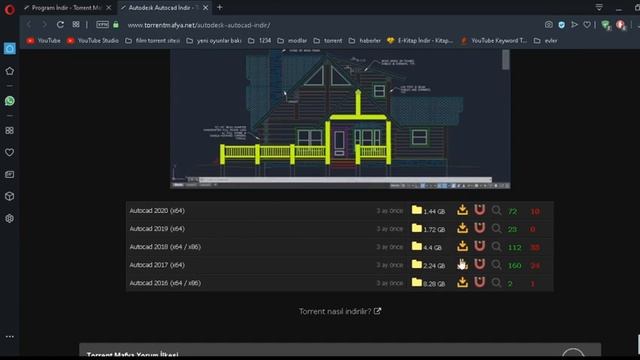640x360 pixels.
Task: Open the speed dial grid icon in the toolbar
Action: [x=76, y=24]
